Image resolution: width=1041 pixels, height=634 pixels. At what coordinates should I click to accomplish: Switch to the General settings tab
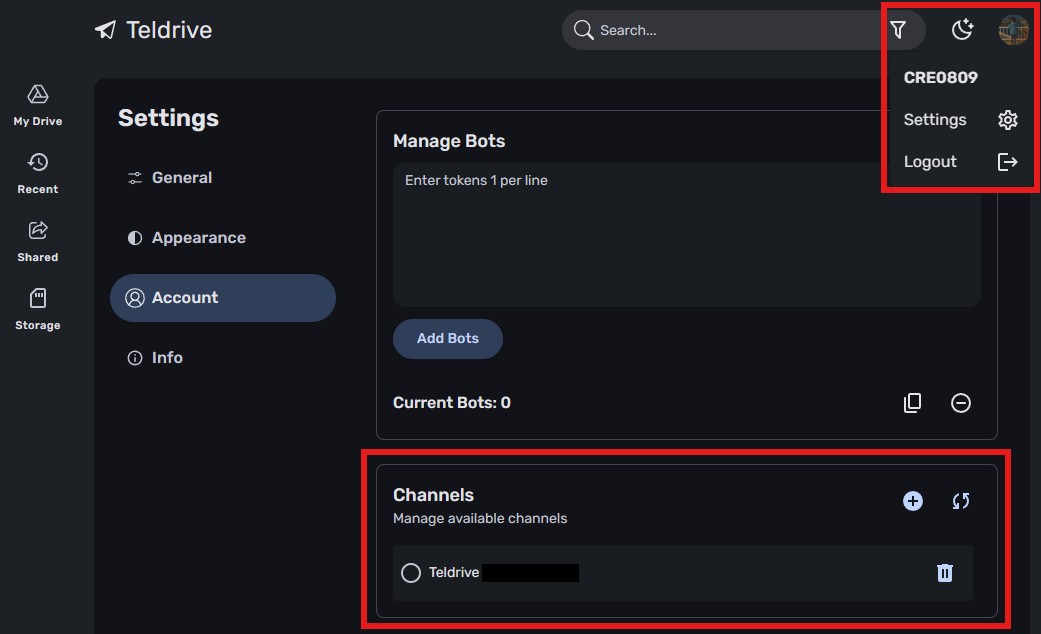182,177
